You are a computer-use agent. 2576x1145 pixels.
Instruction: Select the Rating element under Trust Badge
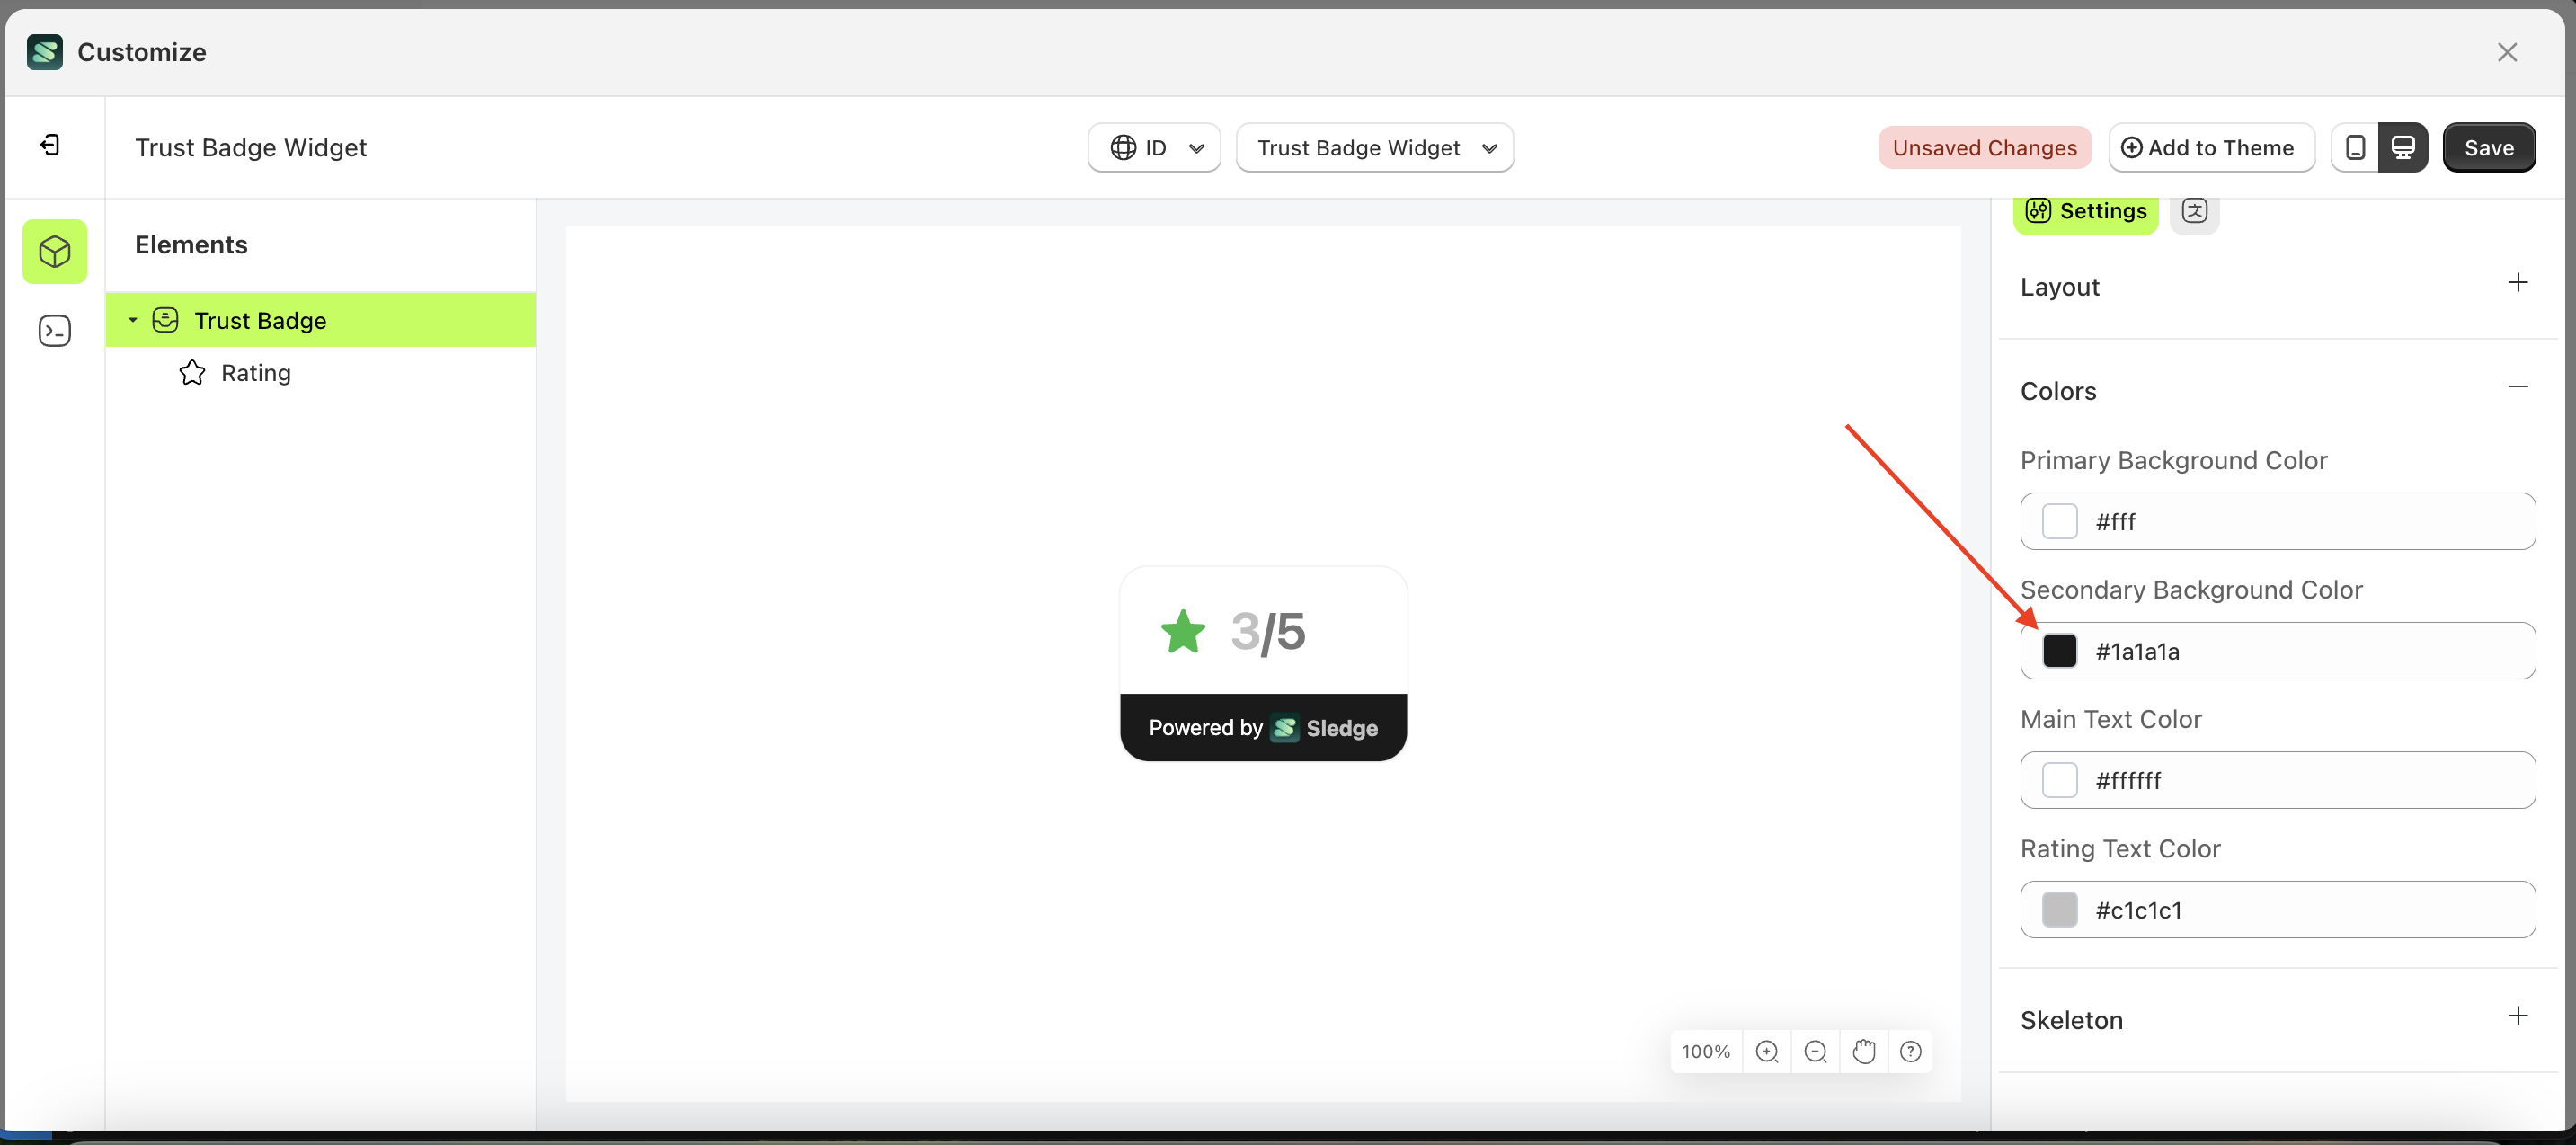click(x=258, y=372)
